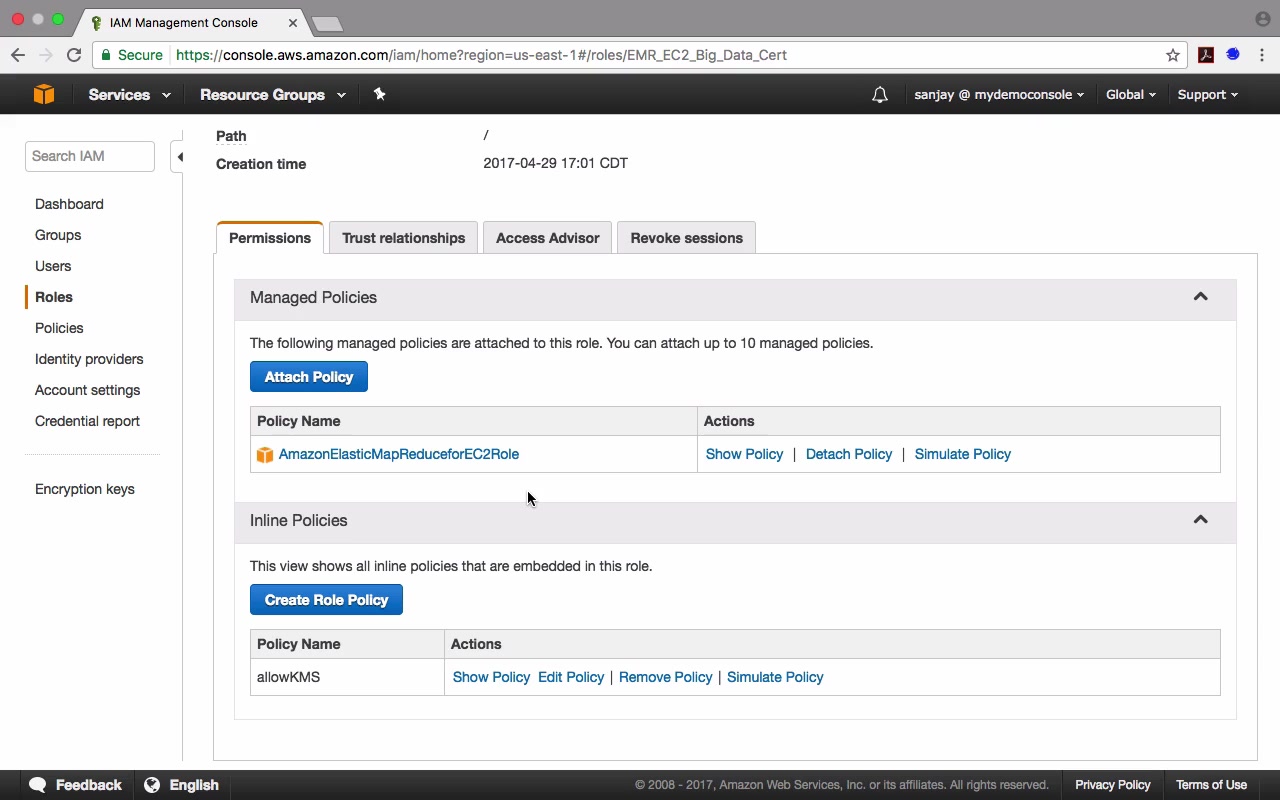Screen dimensions: 1280x800
Task: Open Account settings in the sidebar
Action: (x=87, y=390)
